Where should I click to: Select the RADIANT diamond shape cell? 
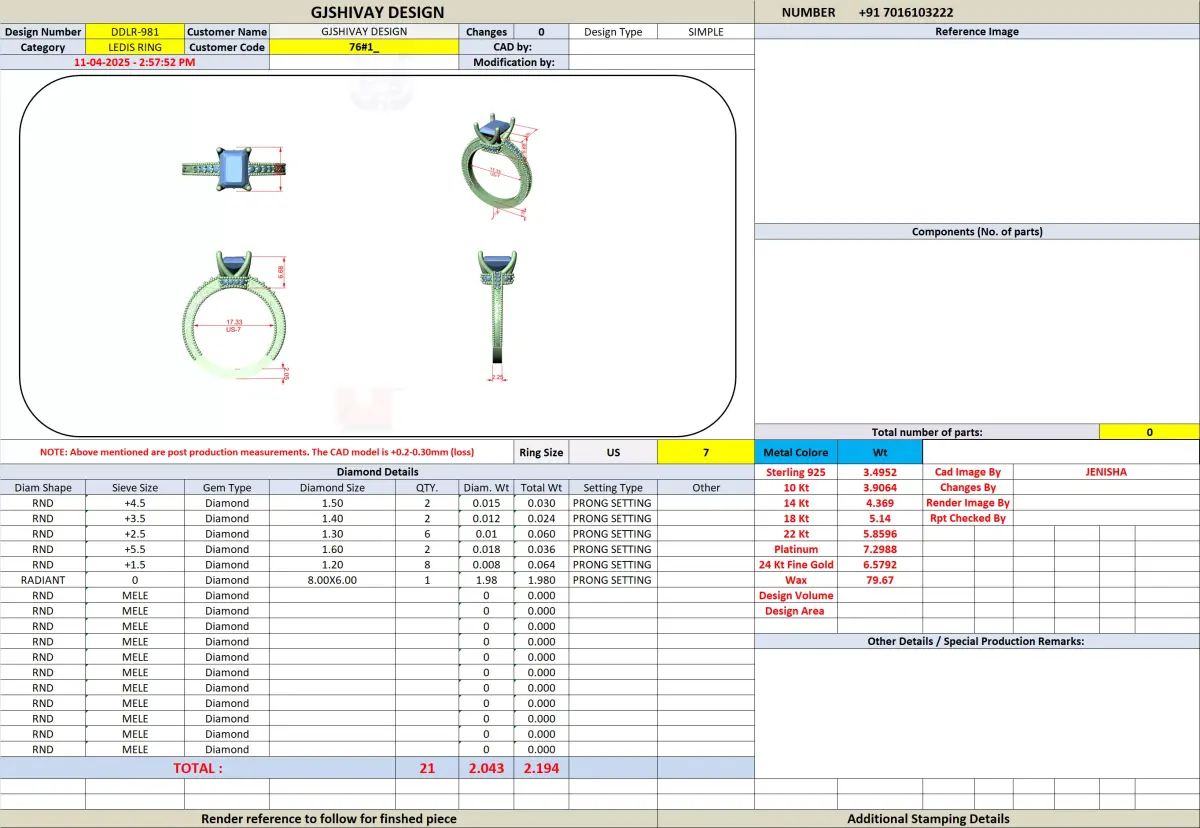[43, 580]
